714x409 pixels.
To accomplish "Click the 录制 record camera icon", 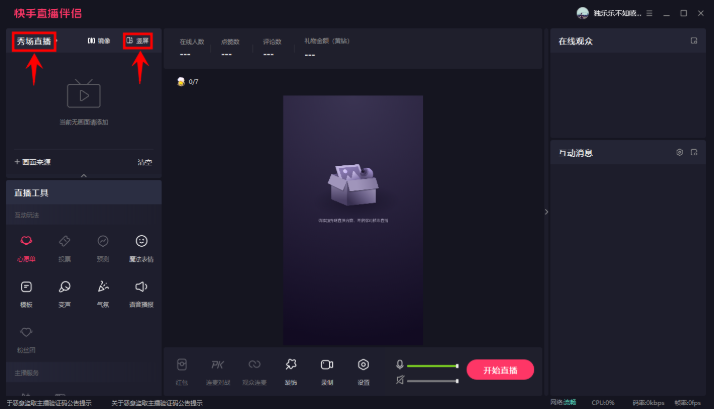I will (327, 369).
